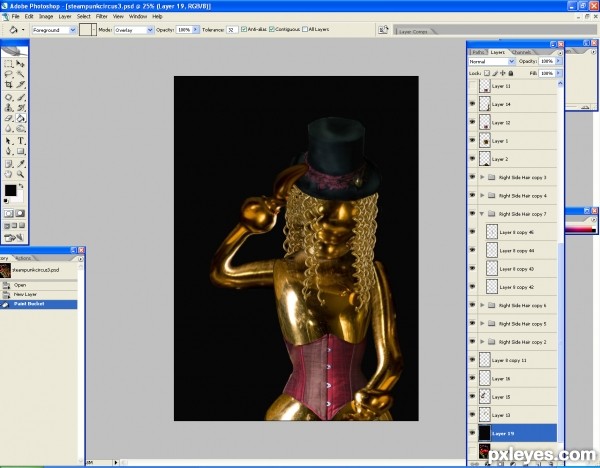Screen dimensions: 600x468
Task: Show Layer 11 via its visibility box
Action: click(x=472, y=86)
